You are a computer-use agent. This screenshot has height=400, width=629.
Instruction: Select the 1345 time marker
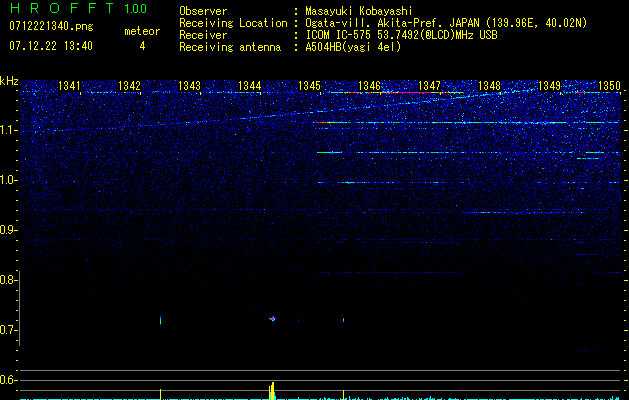pos(310,86)
